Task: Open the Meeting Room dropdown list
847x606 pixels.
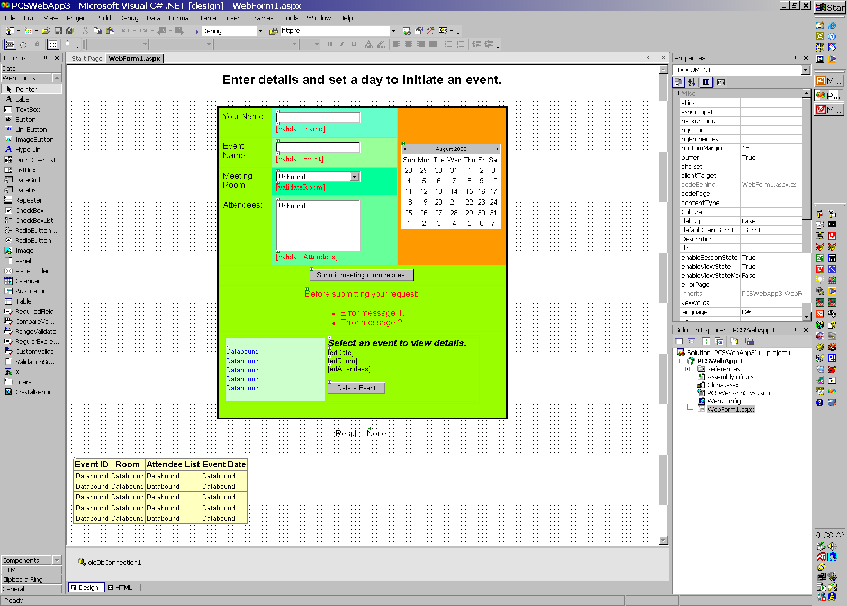Action: point(354,177)
